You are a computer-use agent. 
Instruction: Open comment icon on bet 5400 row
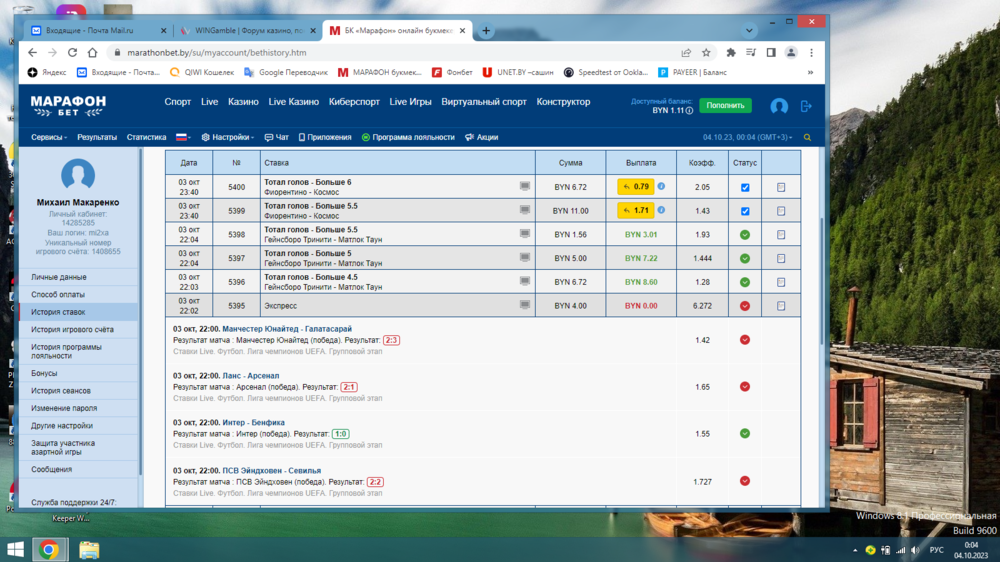coord(524,186)
